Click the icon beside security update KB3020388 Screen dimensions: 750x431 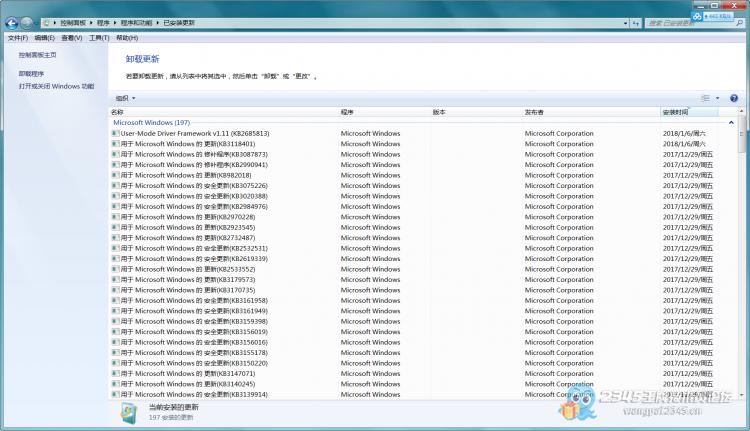pos(115,196)
